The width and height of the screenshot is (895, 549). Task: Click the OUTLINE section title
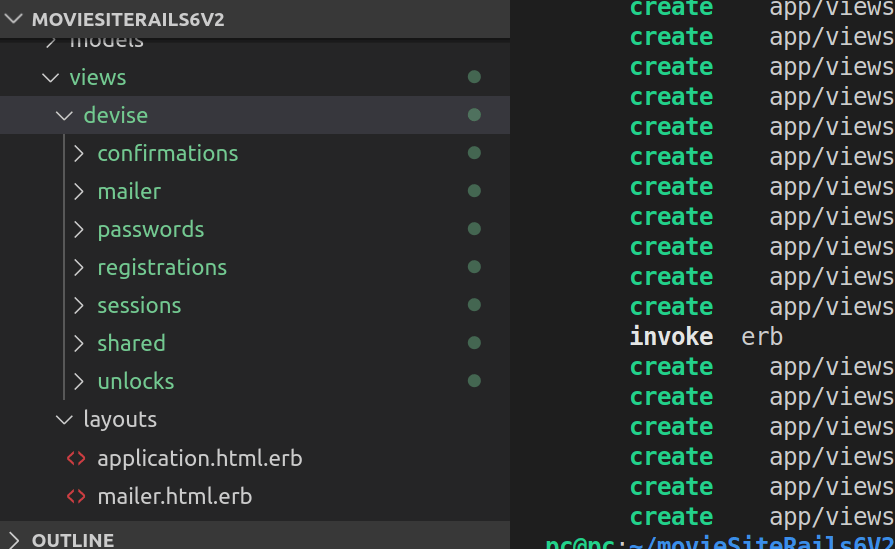pyautogui.click(x=72, y=540)
